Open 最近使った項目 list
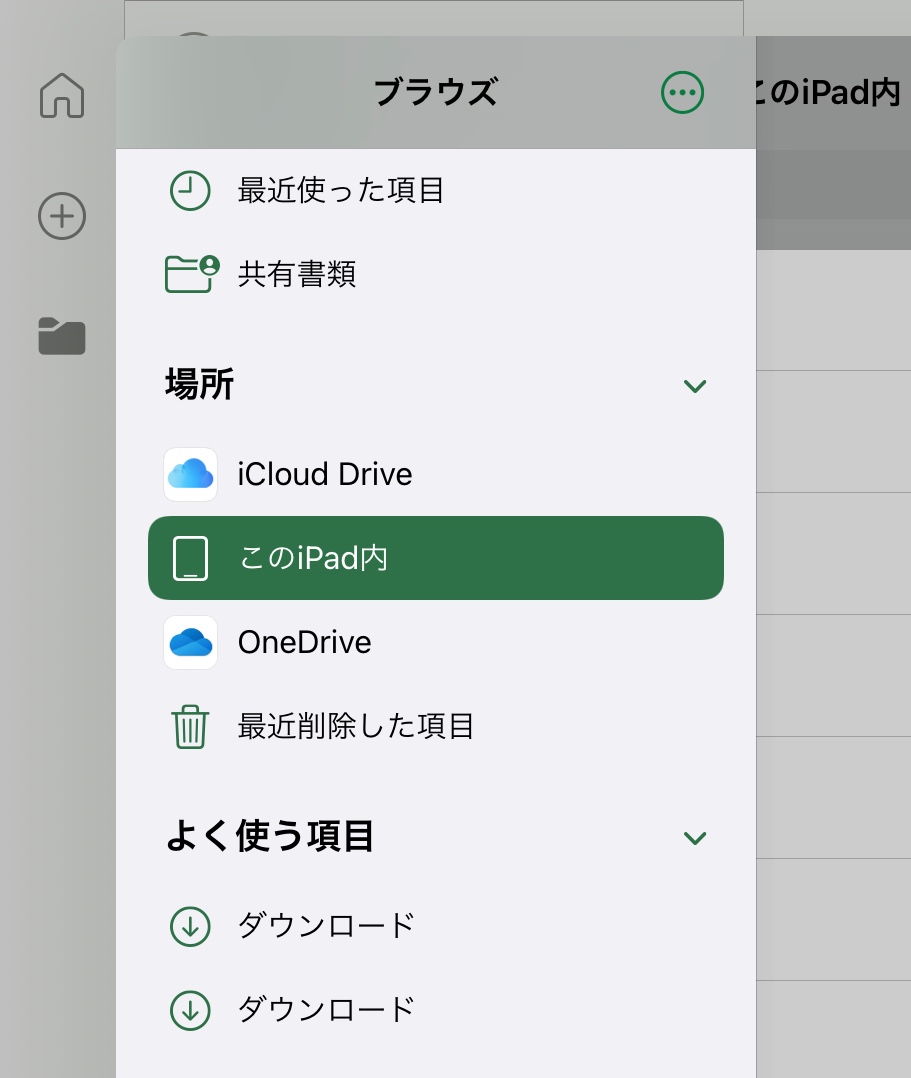Screen dimensions: 911x1078 436,190
